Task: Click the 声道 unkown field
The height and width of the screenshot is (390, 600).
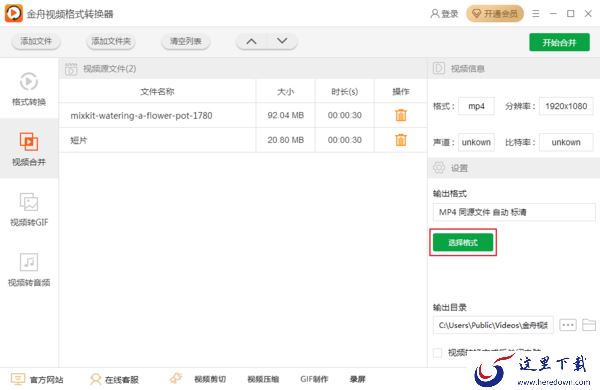Action: click(476, 142)
